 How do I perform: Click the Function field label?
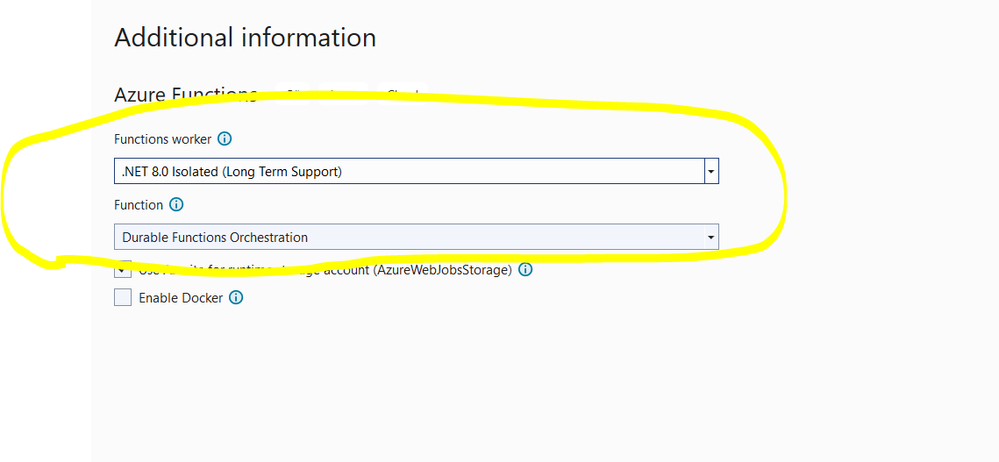[x=138, y=205]
